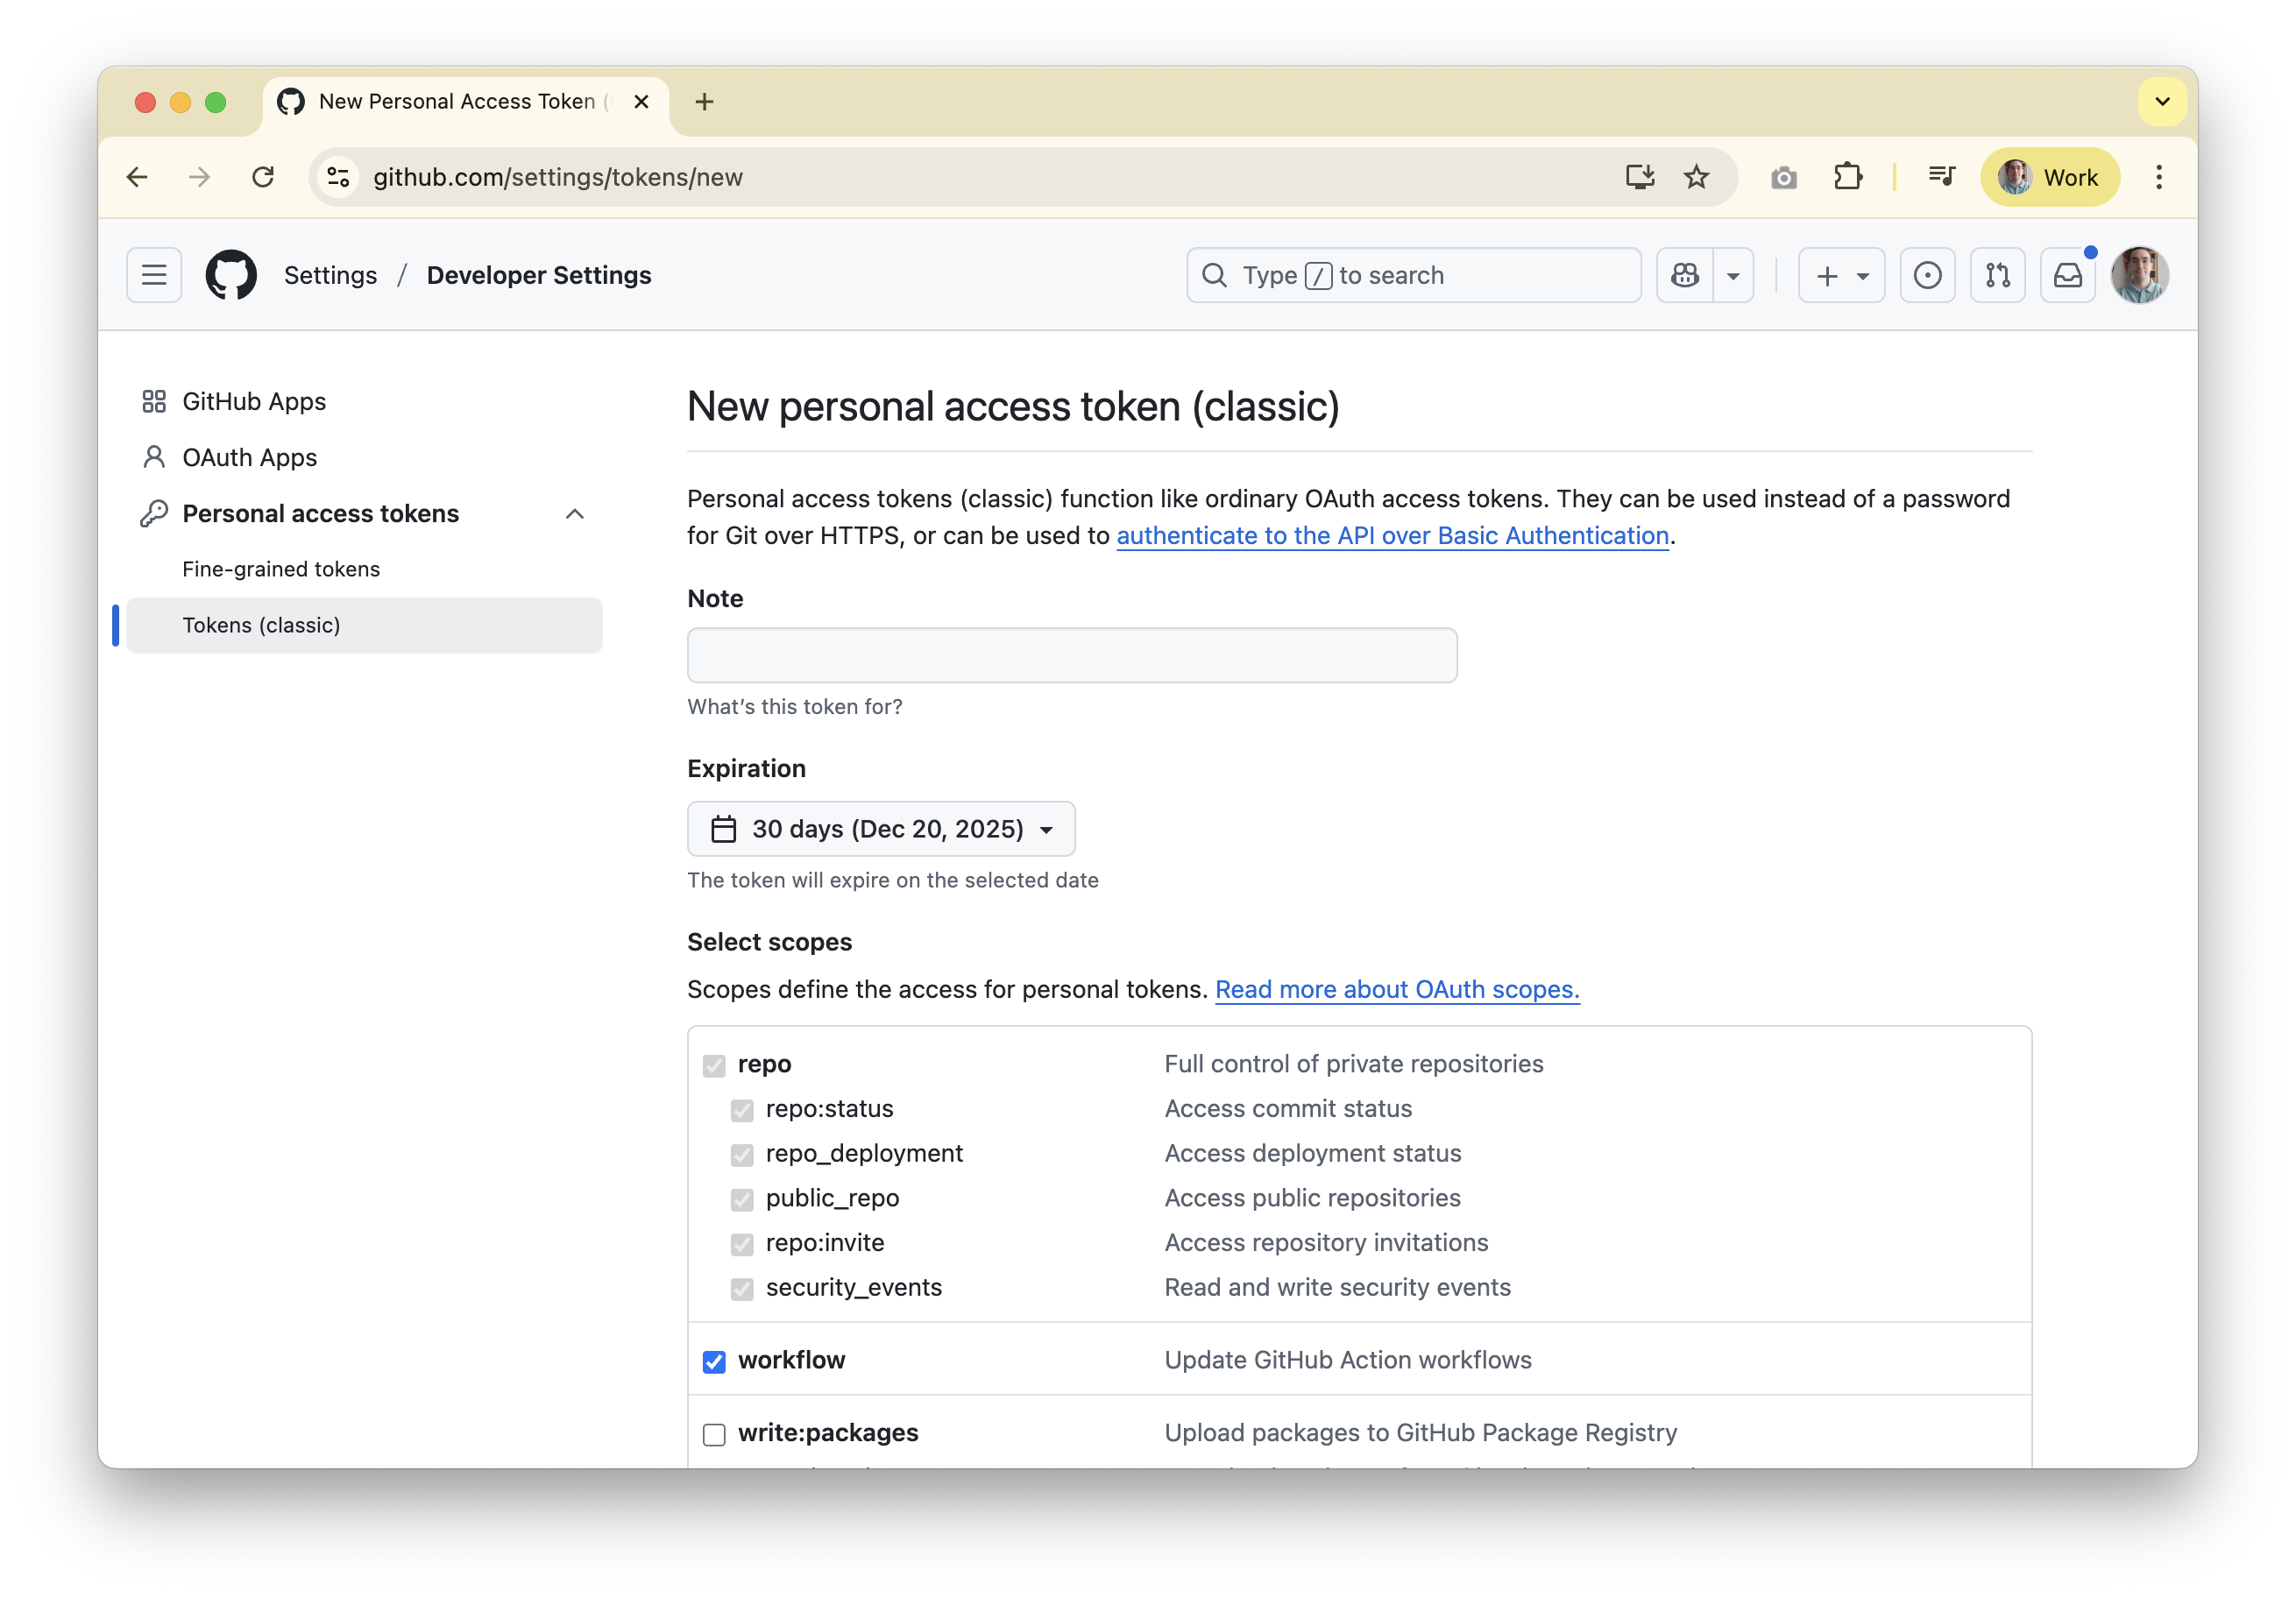2296x1598 pixels.
Task: Click your profile avatar picture
Action: (x=2140, y=275)
